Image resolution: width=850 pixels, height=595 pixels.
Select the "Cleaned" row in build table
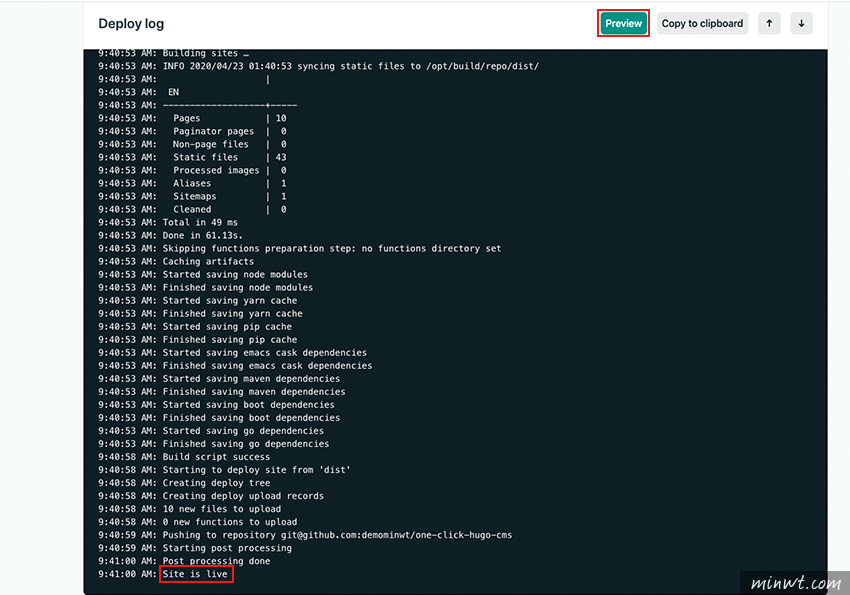(192, 210)
